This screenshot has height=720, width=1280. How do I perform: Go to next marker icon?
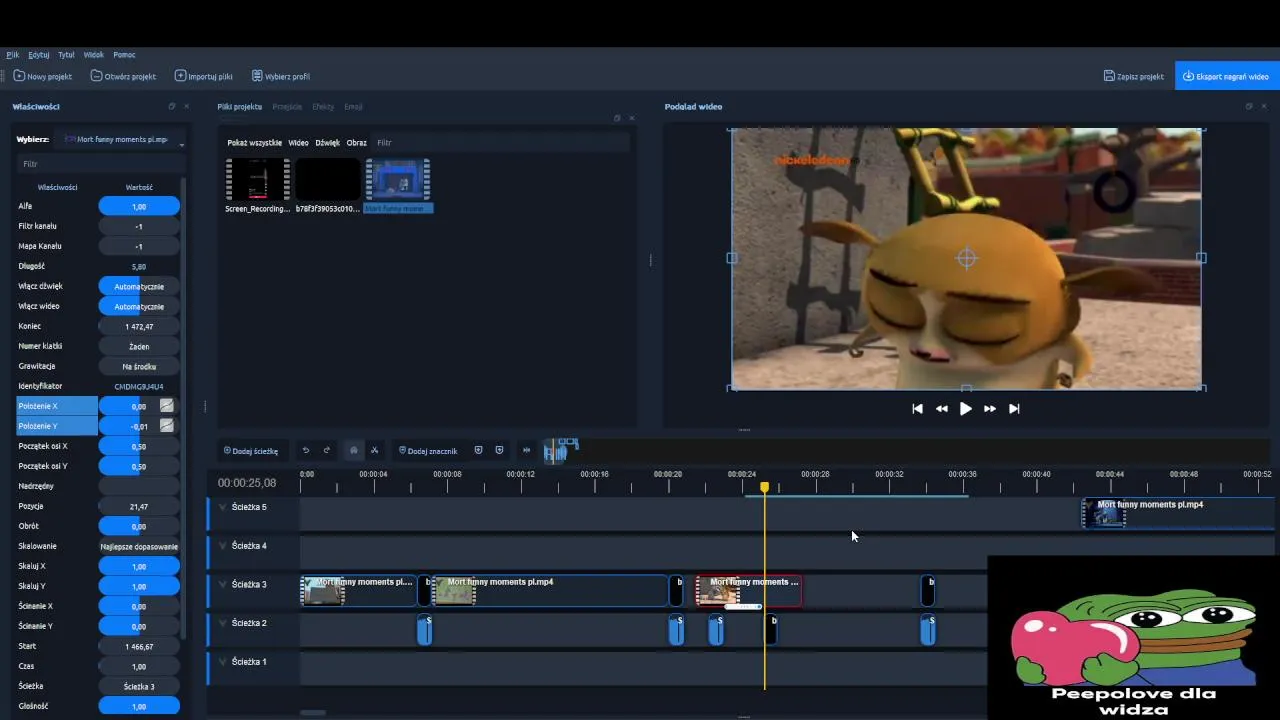(x=499, y=450)
